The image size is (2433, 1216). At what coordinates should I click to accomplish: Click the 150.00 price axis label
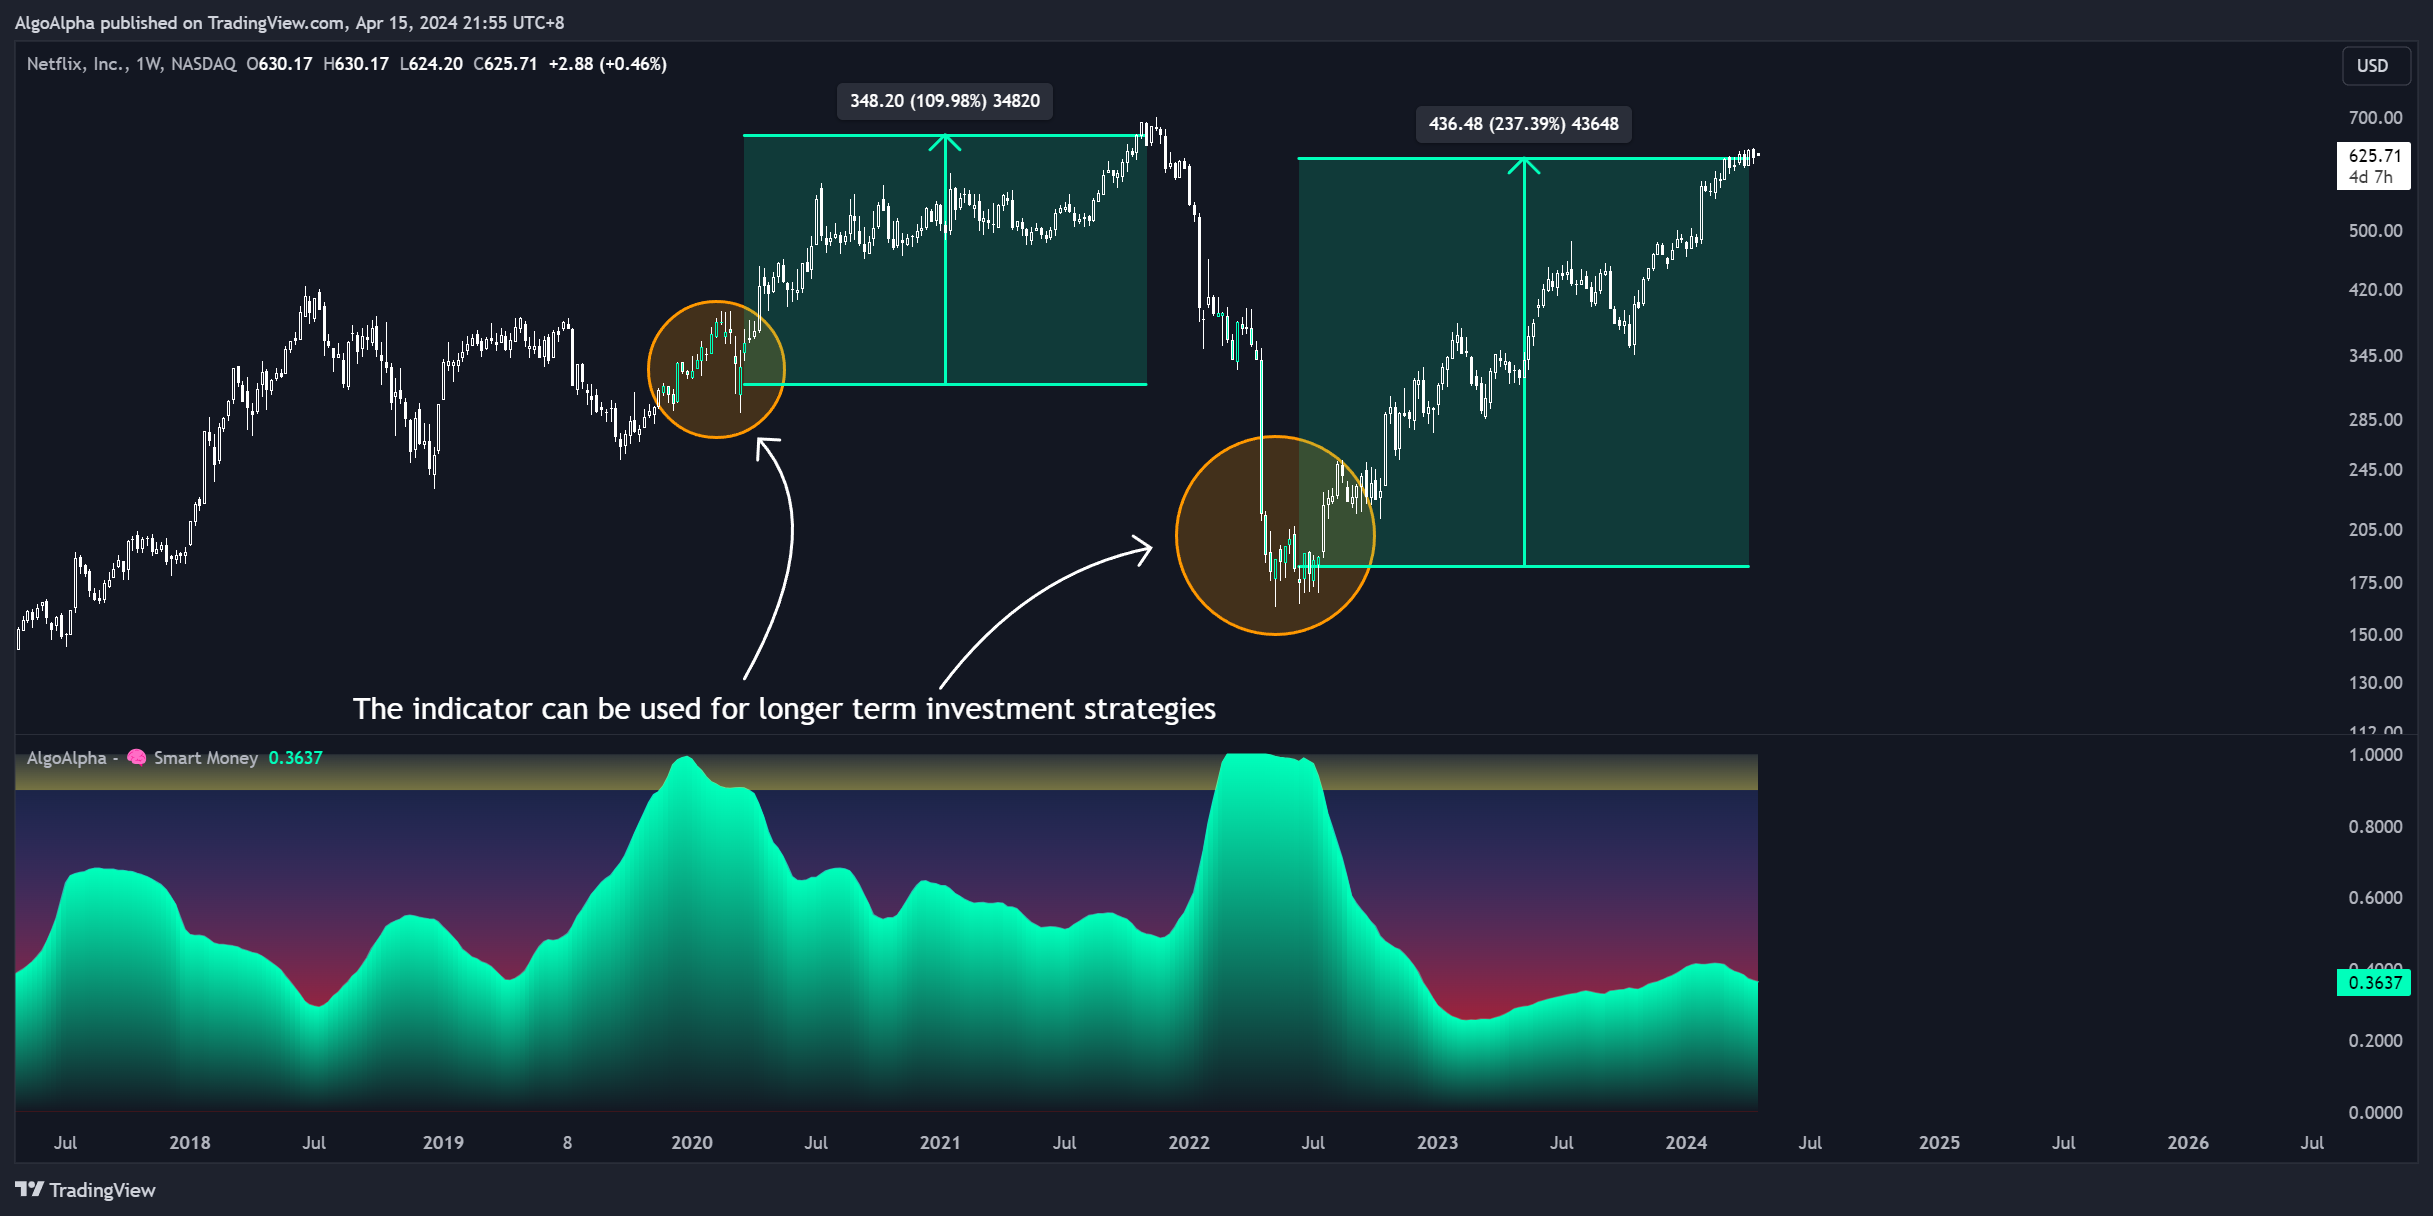tap(2375, 635)
